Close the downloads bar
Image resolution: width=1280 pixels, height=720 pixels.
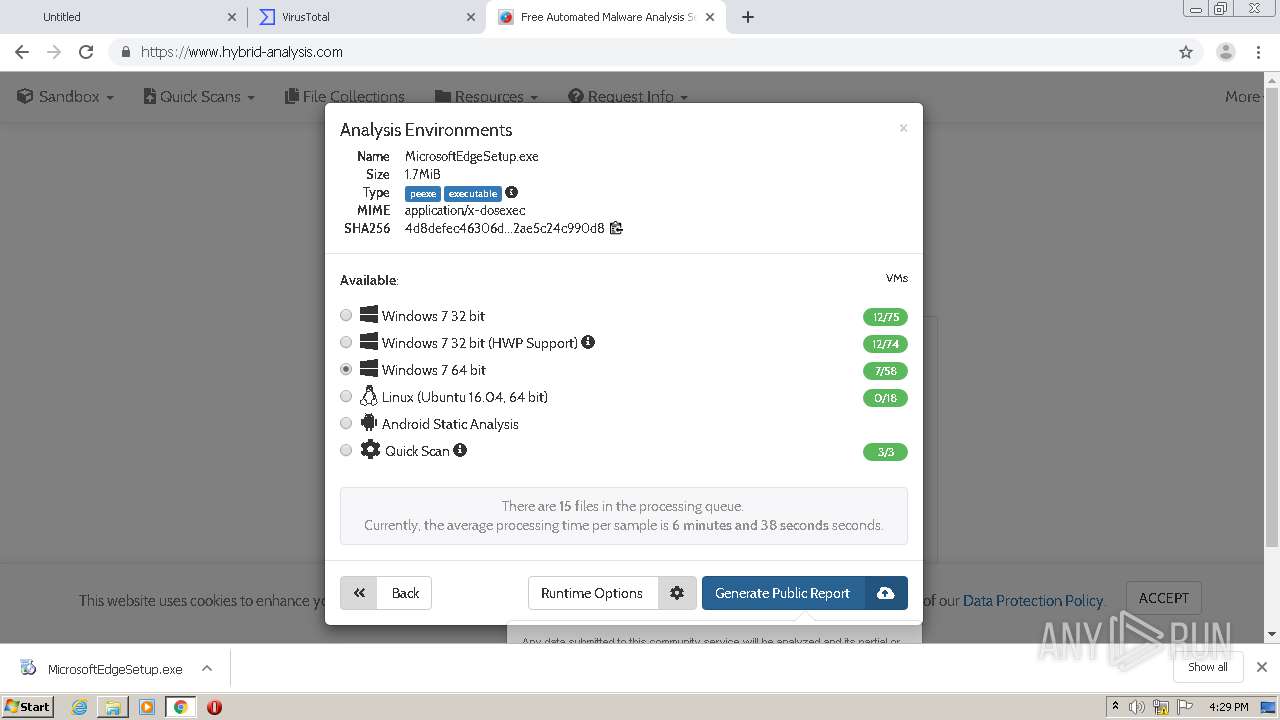pos(1262,667)
